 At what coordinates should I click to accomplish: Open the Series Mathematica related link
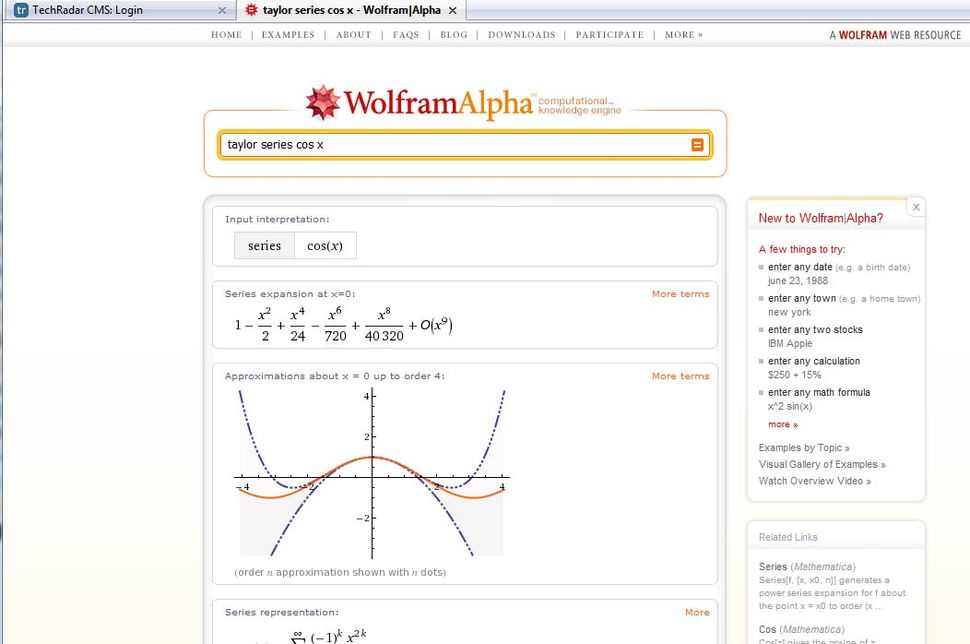pos(775,565)
